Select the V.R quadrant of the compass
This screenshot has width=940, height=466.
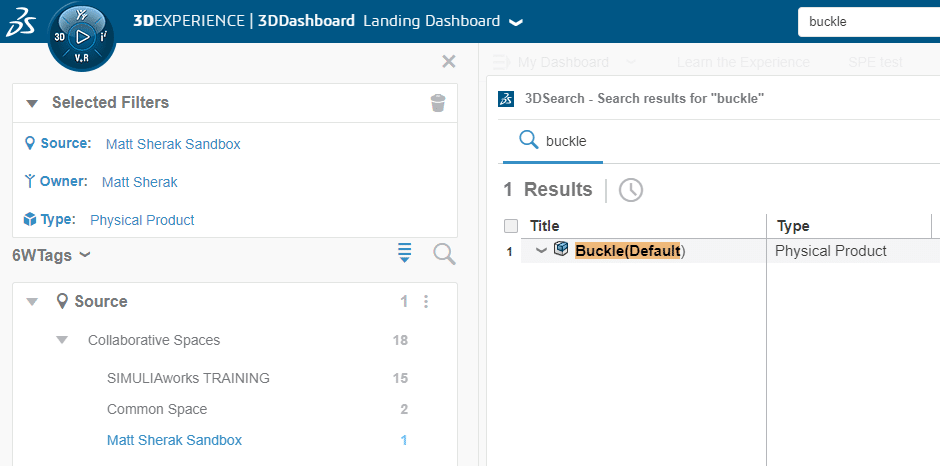pos(82,58)
